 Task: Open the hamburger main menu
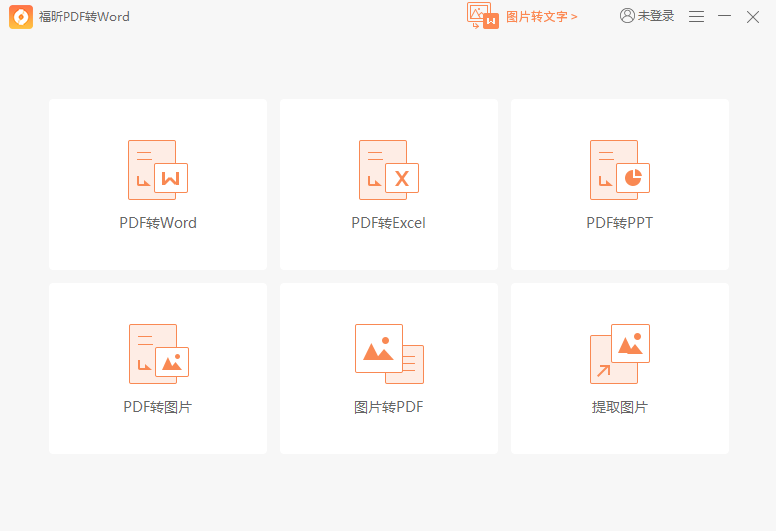[697, 17]
